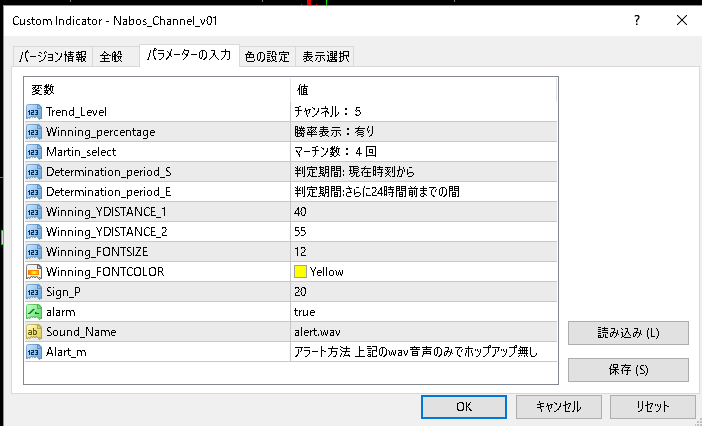Open the Trend_Level channel value dropdown
The width and height of the screenshot is (702, 426).
coord(424,111)
